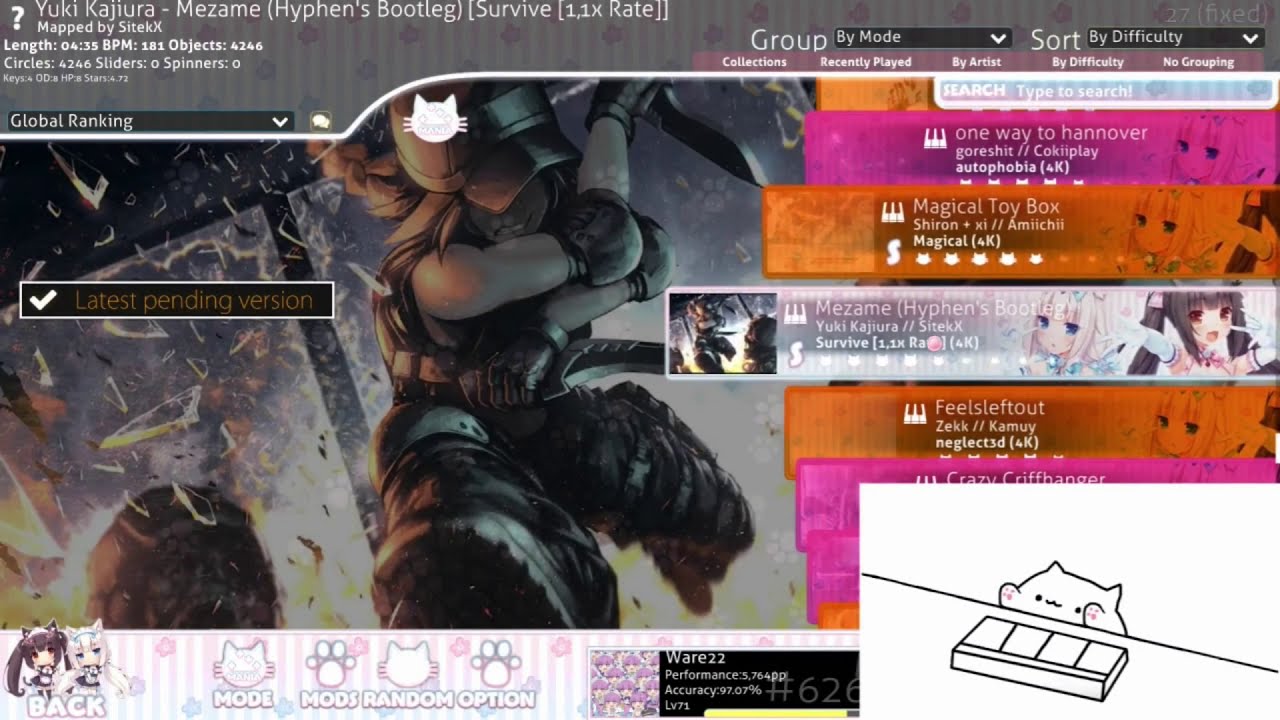The image size is (1280, 720).
Task: Switch to the By Artist tab
Action: (x=976, y=62)
